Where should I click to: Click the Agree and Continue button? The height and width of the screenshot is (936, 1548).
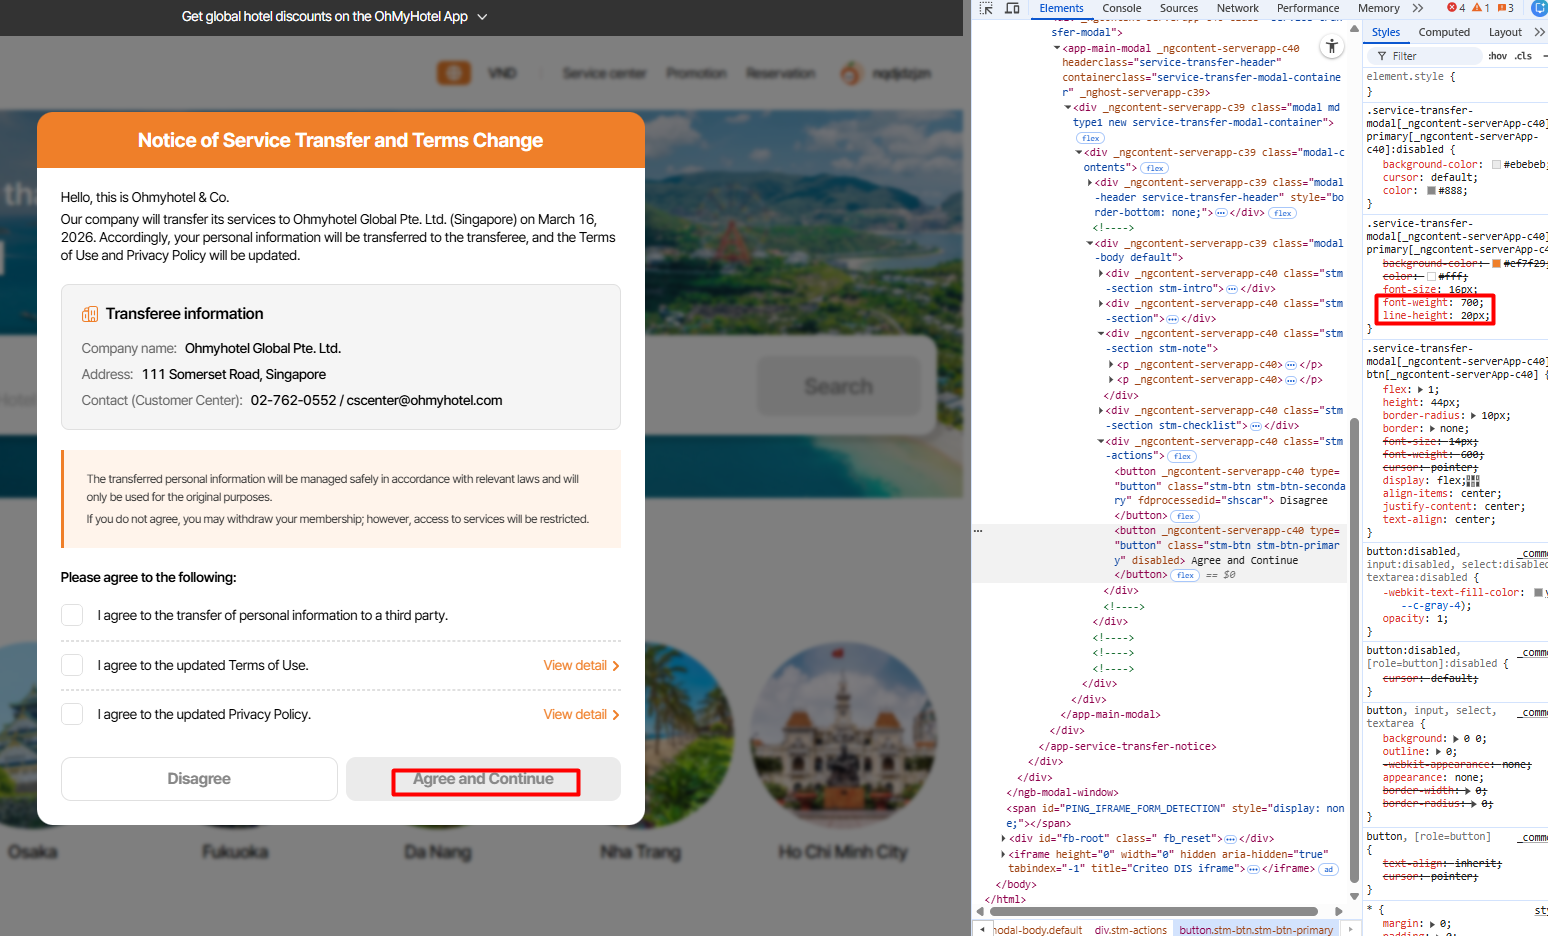(483, 779)
